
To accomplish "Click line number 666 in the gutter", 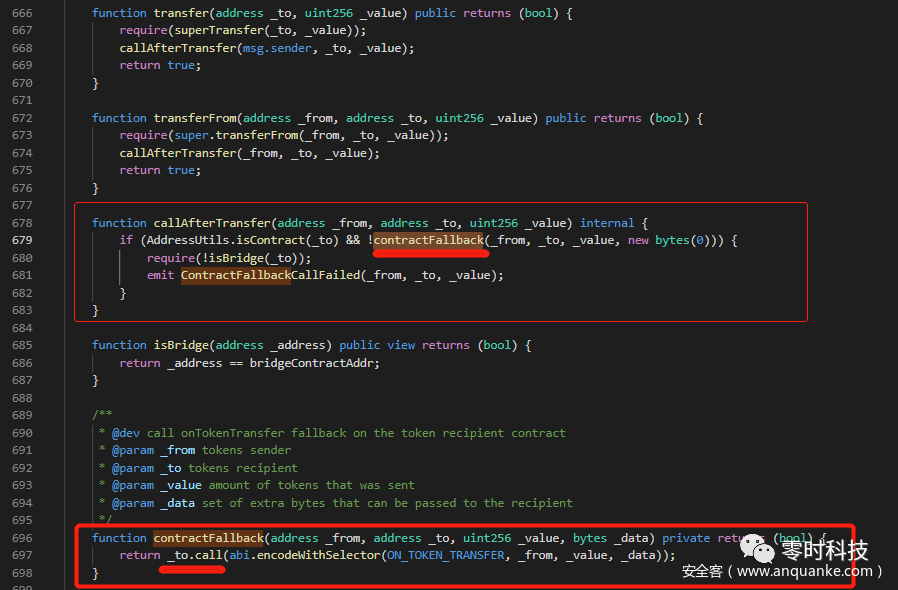I will tap(21, 13).
